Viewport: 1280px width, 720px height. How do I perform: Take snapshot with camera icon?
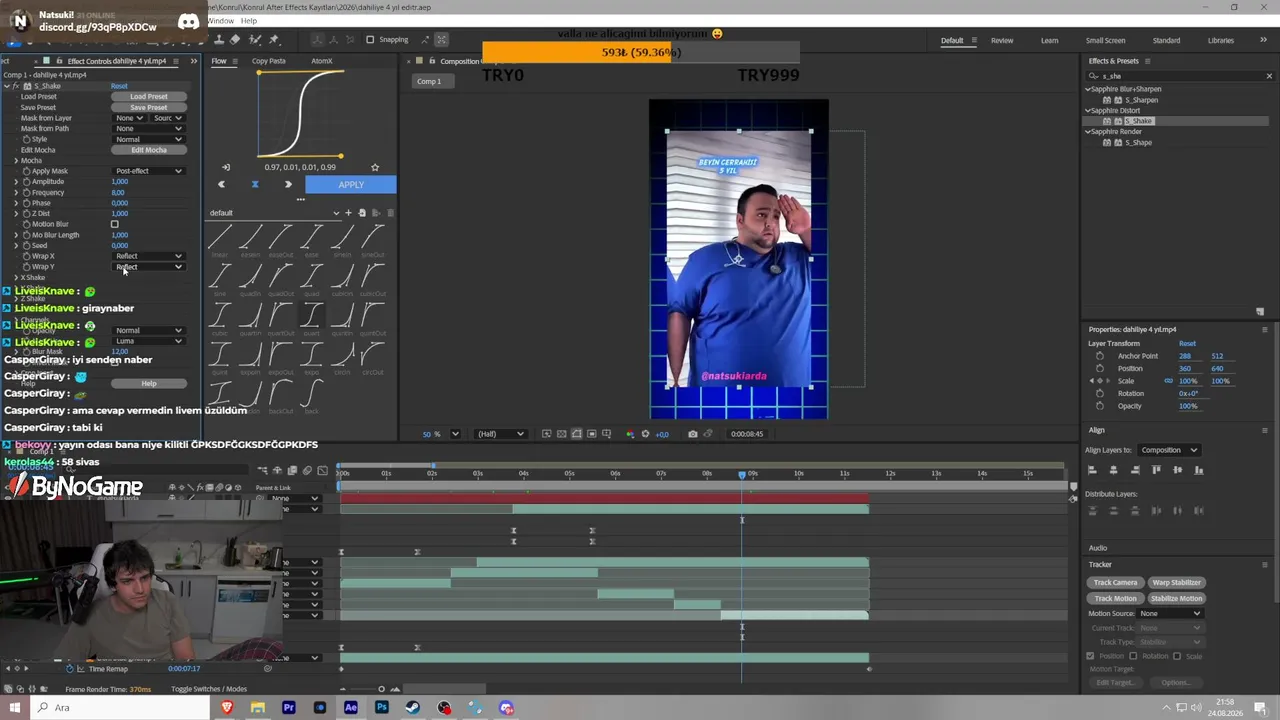click(692, 434)
